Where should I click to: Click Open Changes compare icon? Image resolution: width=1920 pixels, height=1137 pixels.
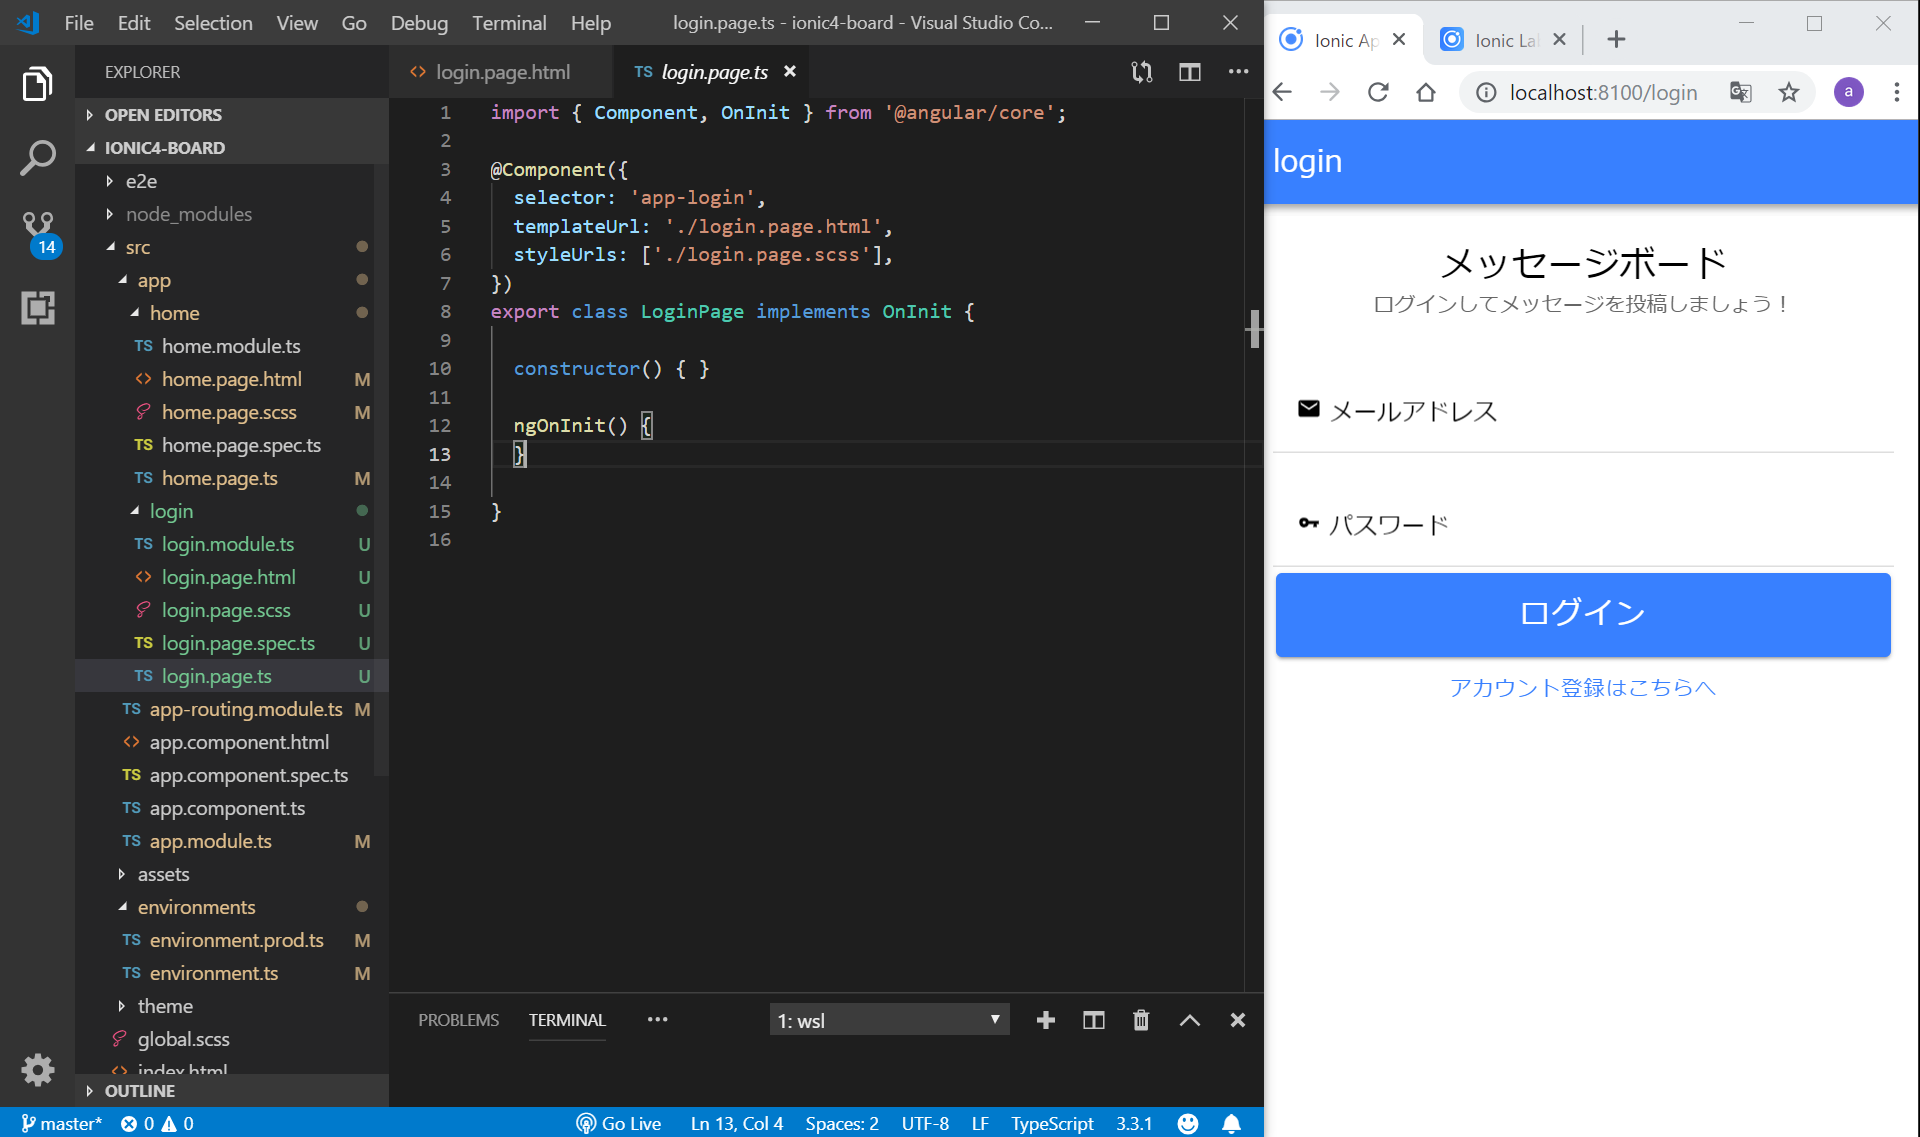tap(1141, 72)
